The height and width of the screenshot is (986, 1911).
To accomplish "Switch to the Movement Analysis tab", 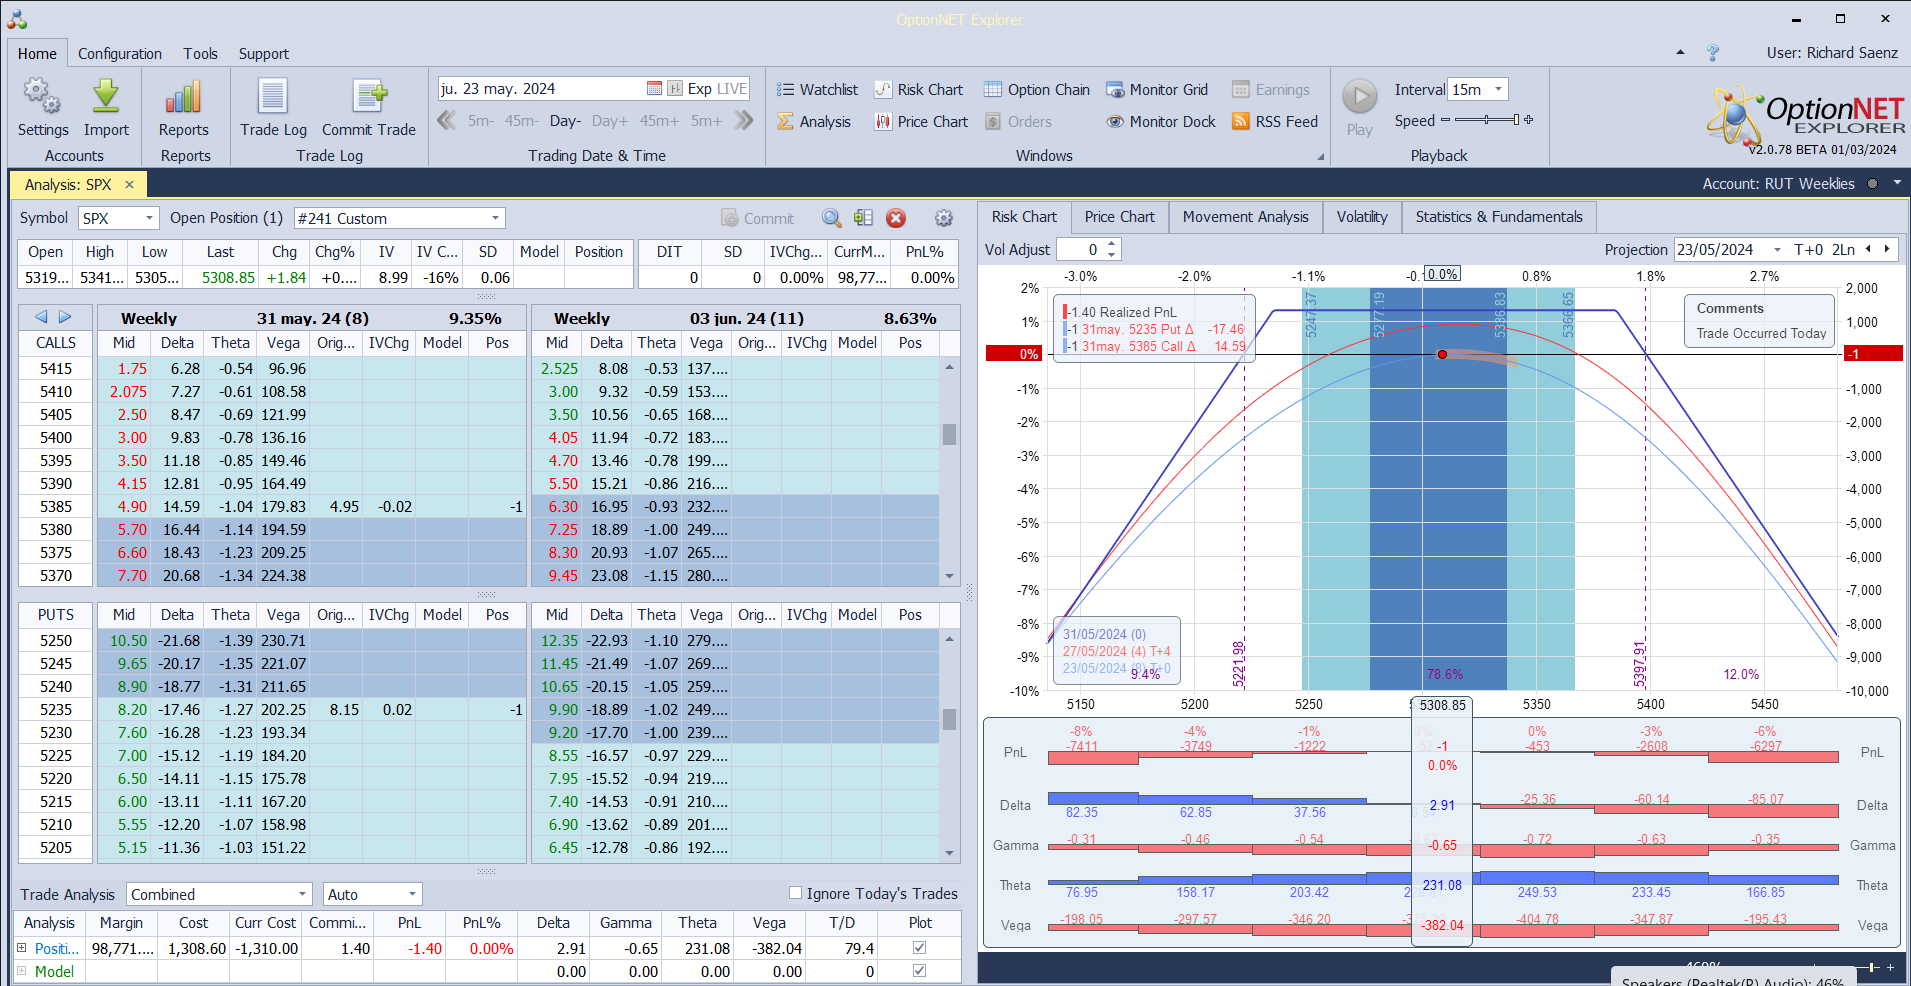I will point(1245,217).
